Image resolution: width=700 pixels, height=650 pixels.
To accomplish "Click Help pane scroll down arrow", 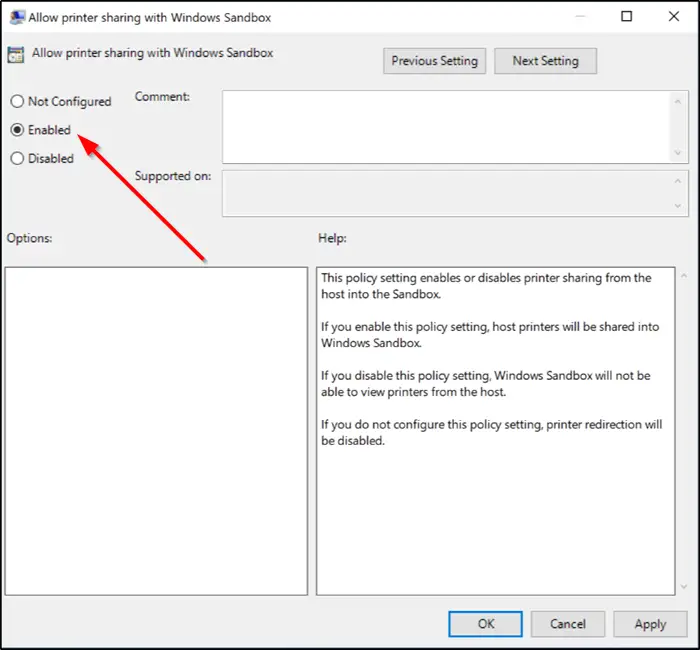I will point(683,587).
